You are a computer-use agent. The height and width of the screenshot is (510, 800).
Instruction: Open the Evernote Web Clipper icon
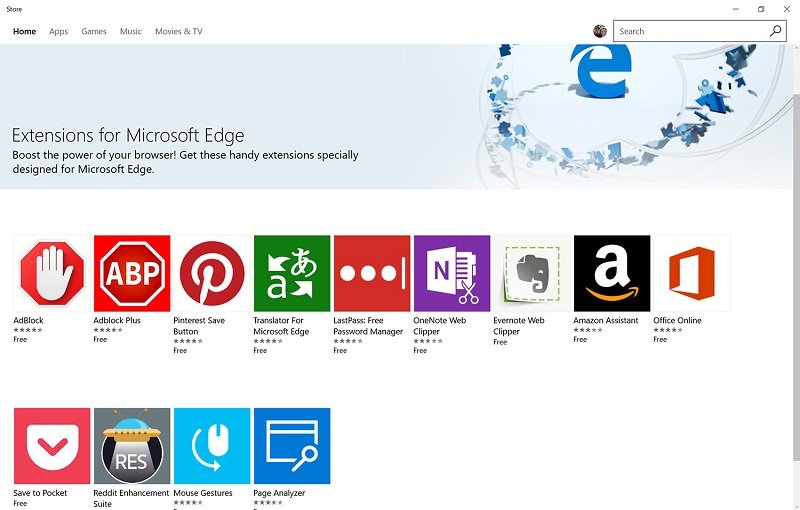(x=532, y=273)
